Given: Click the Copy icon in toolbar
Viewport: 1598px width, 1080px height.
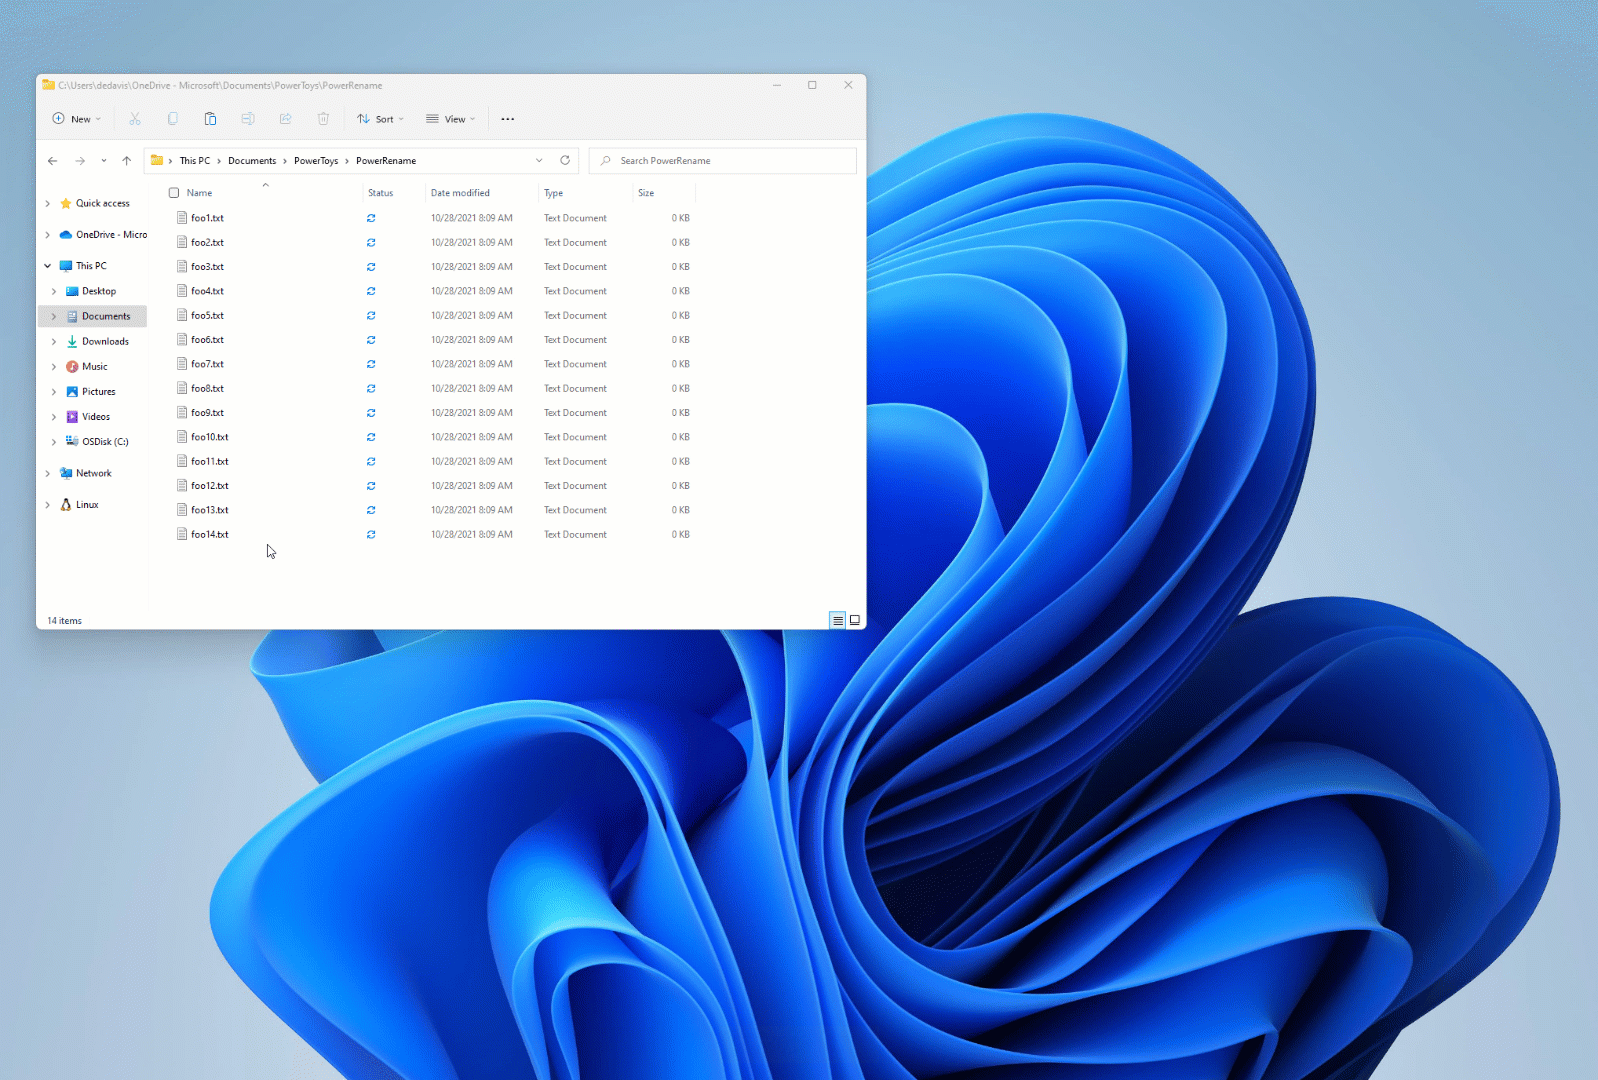Looking at the screenshot, I should (173, 119).
